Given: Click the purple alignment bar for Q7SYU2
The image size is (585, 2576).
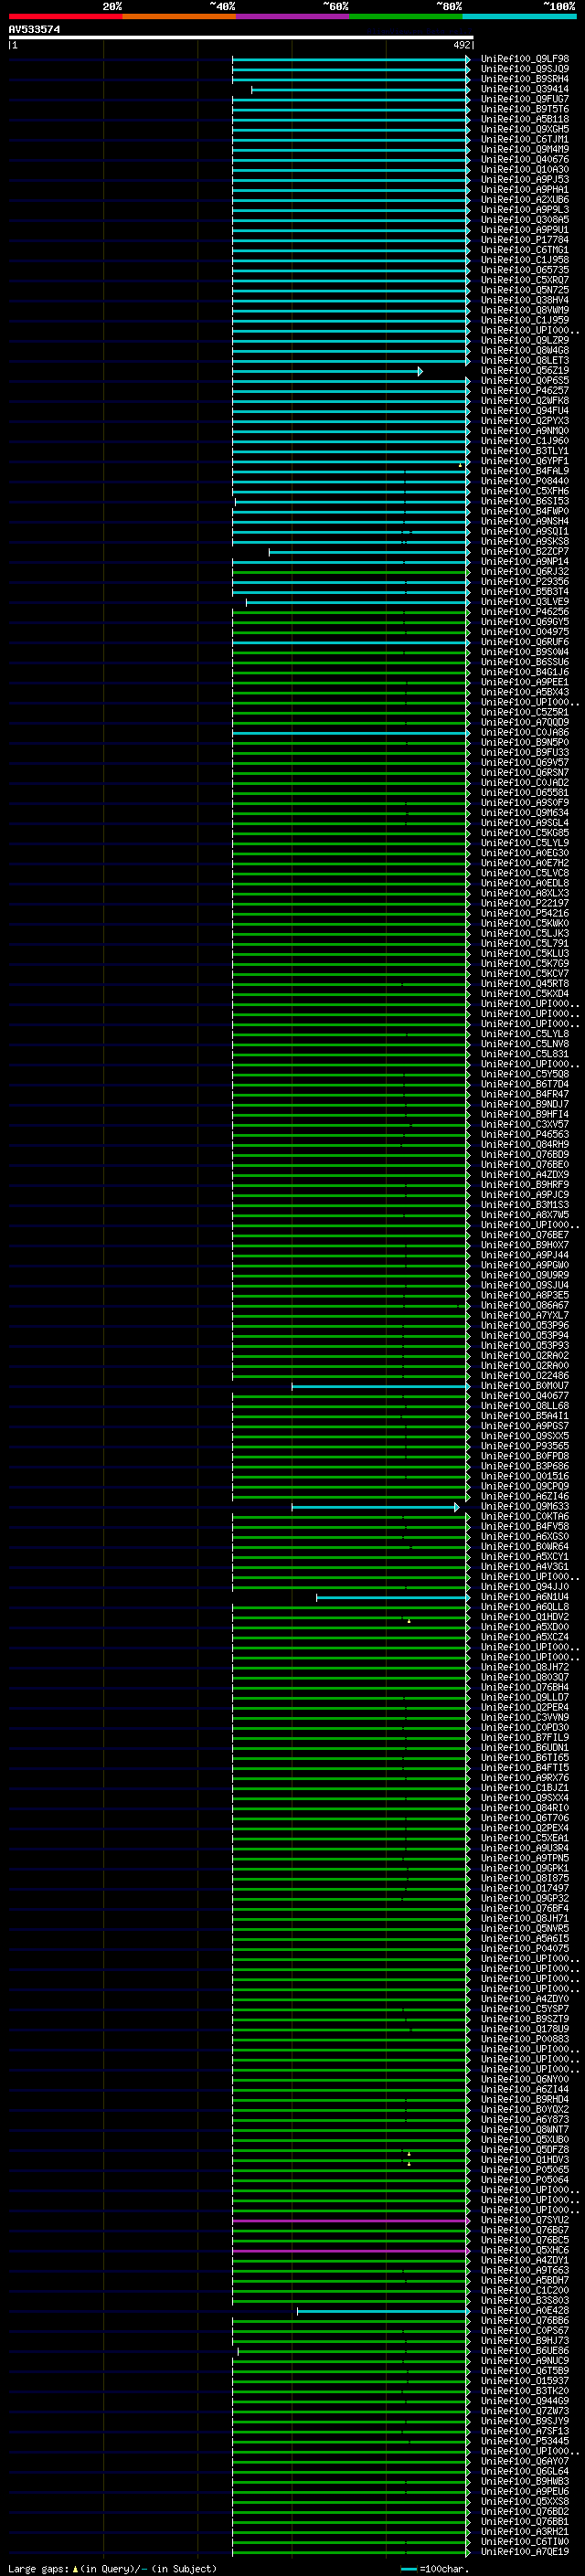Looking at the screenshot, I should [351, 2220].
